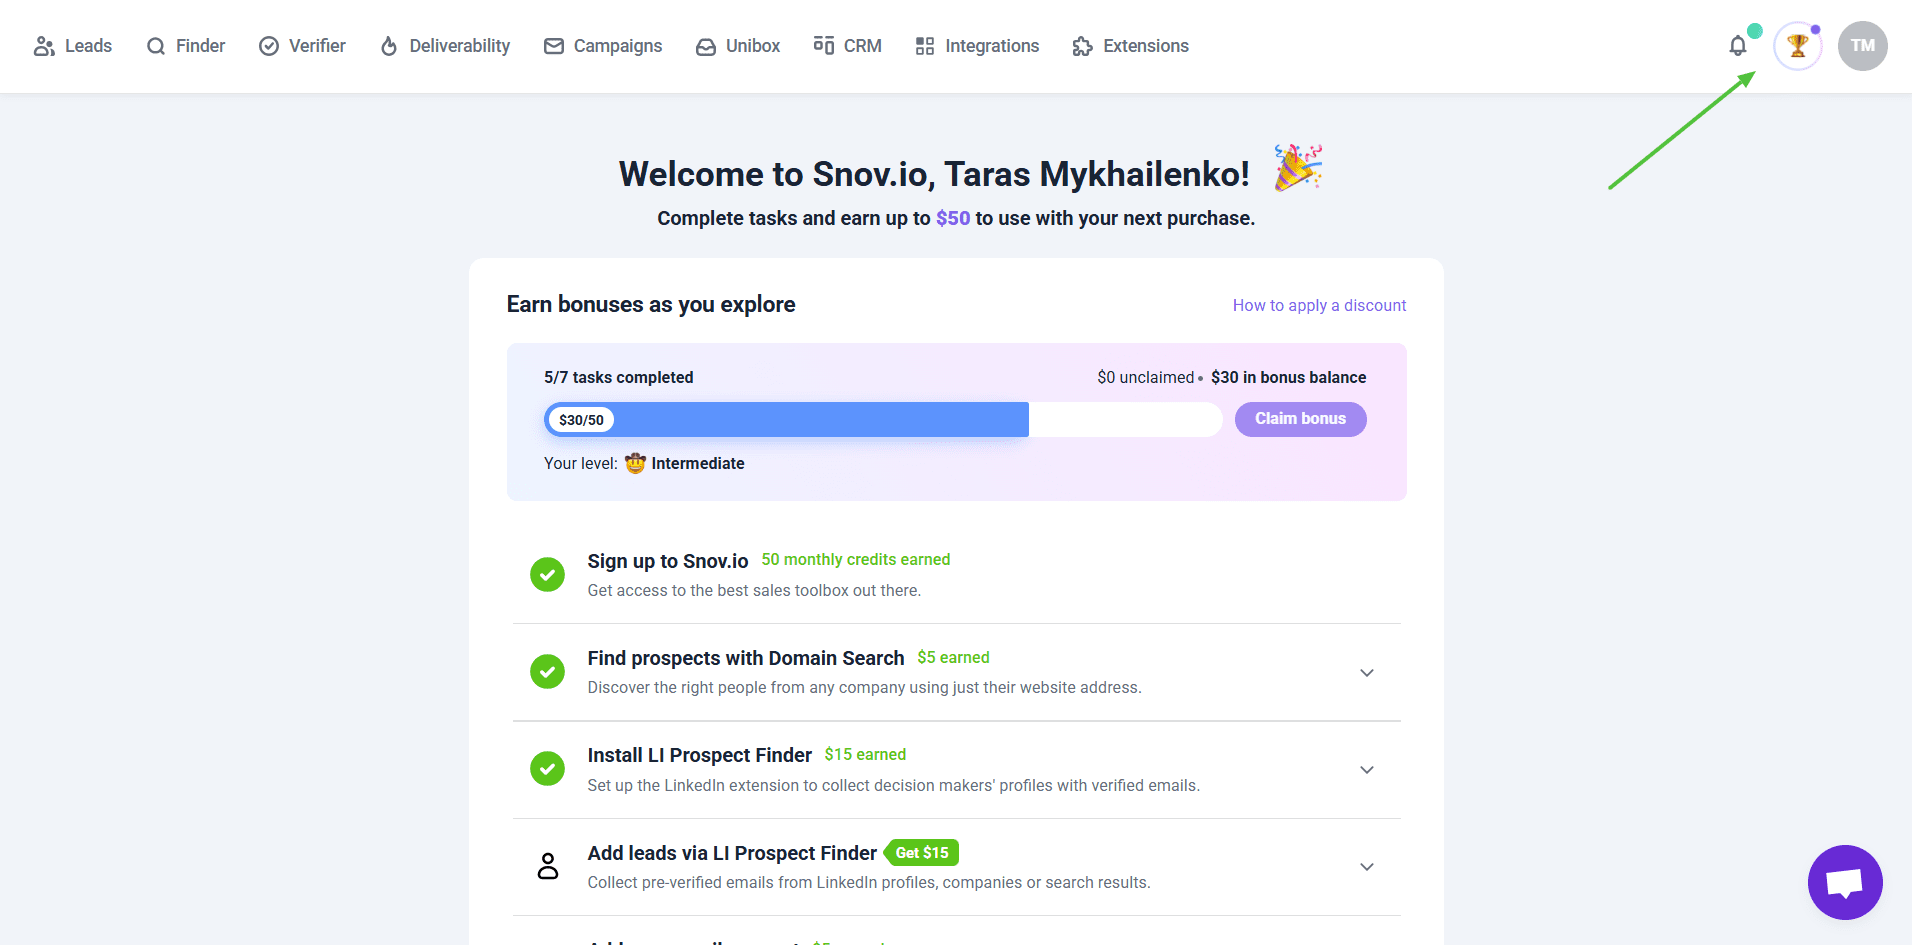Image resolution: width=1912 pixels, height=945 pixels.
Task: Click the Get $15 reward badge
Action: [922, 853]
